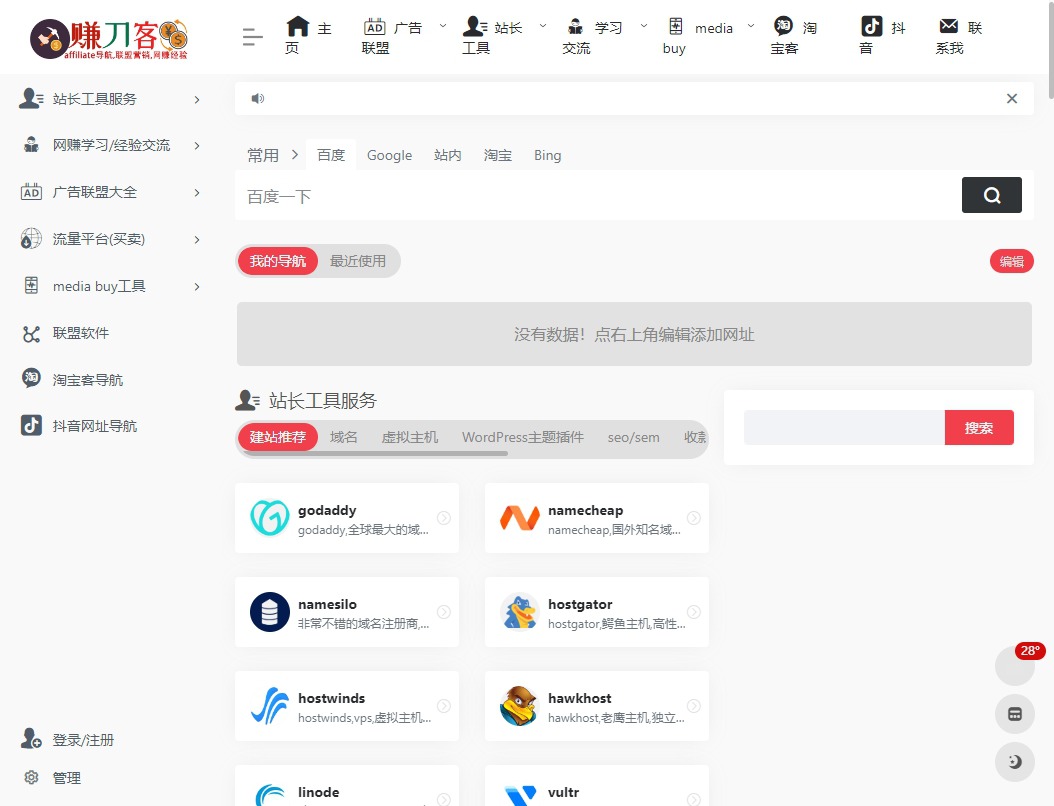Click the announcement speaker icon

257,99
